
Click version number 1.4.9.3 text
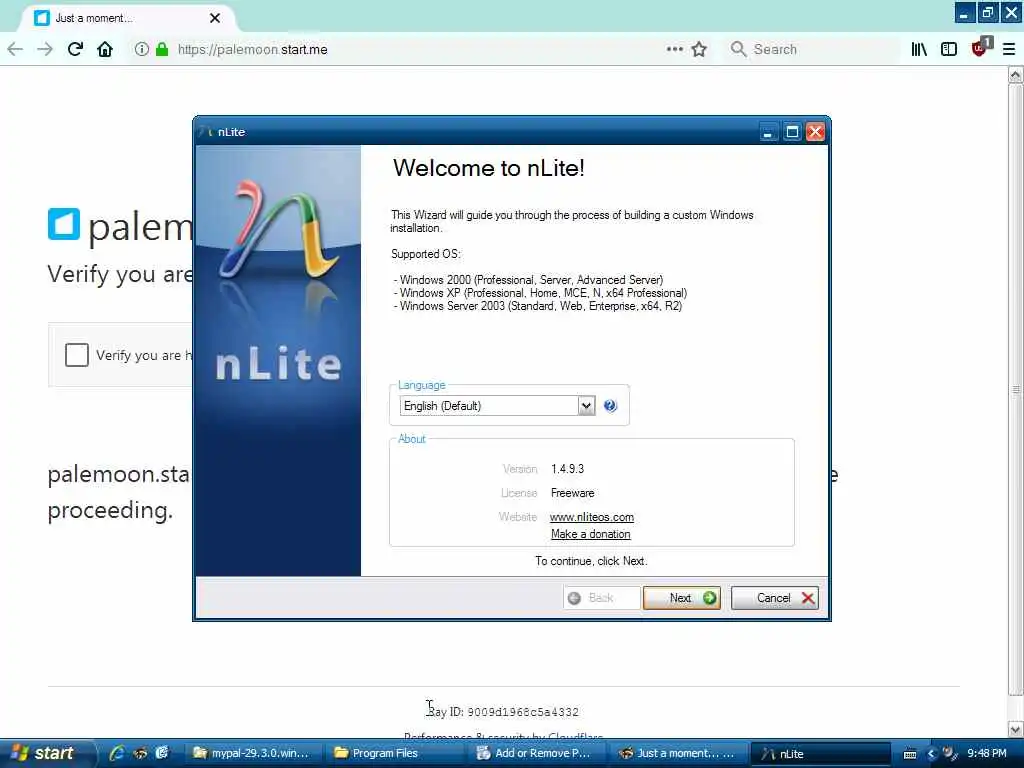[x=568, y=469]
